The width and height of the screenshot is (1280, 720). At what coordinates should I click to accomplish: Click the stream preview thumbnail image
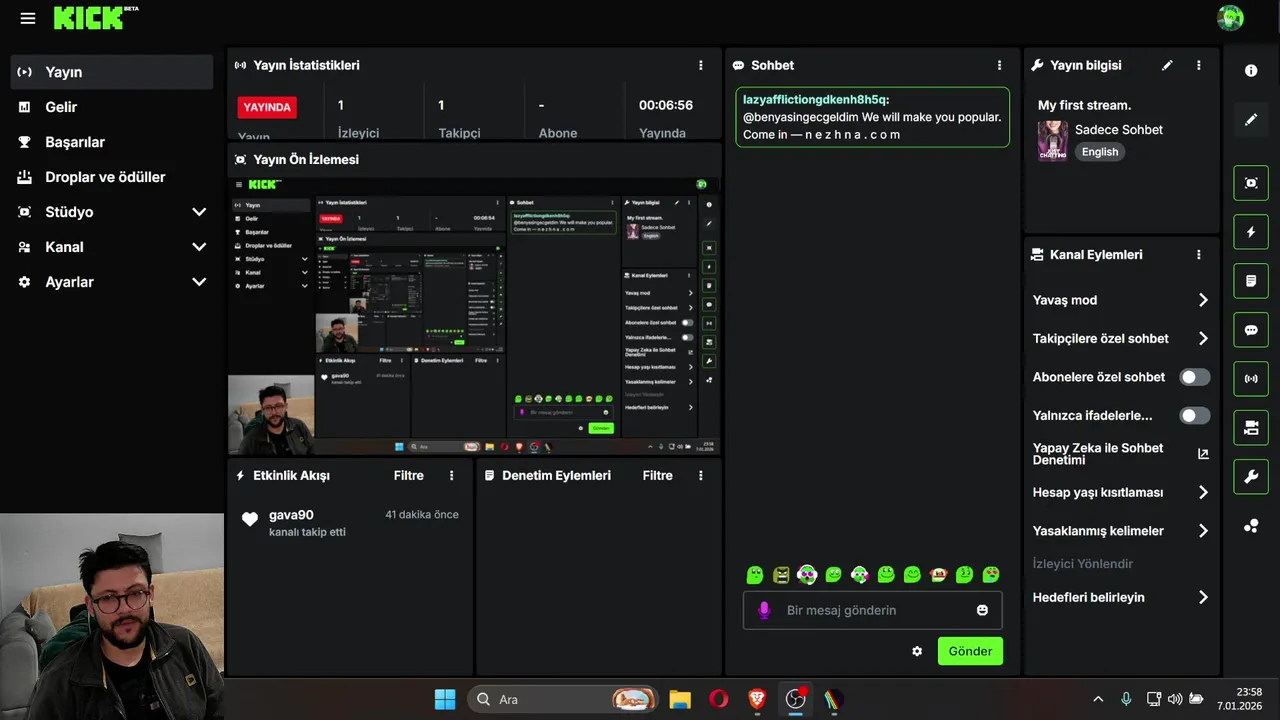tap(474, 316)
